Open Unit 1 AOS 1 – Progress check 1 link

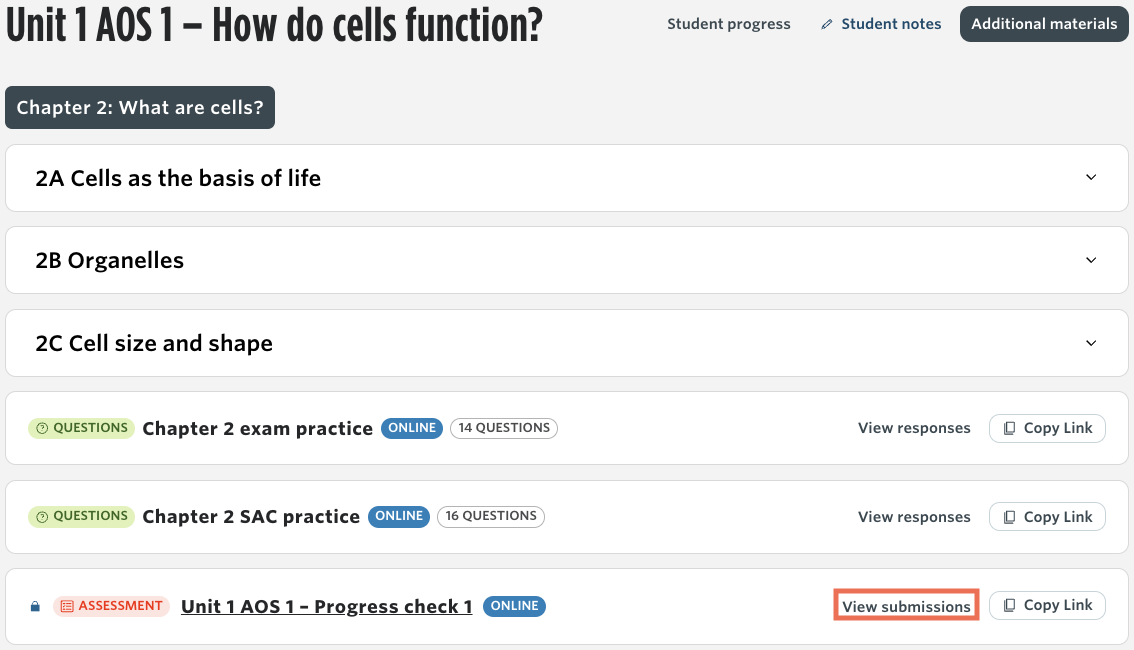[326, 606]
